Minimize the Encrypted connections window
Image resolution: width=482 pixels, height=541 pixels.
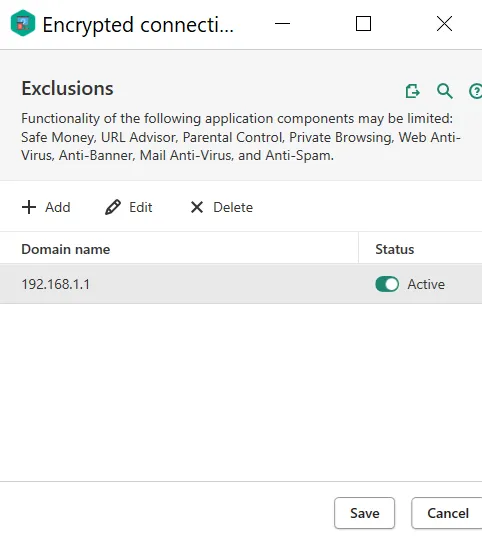pos(282,23)
